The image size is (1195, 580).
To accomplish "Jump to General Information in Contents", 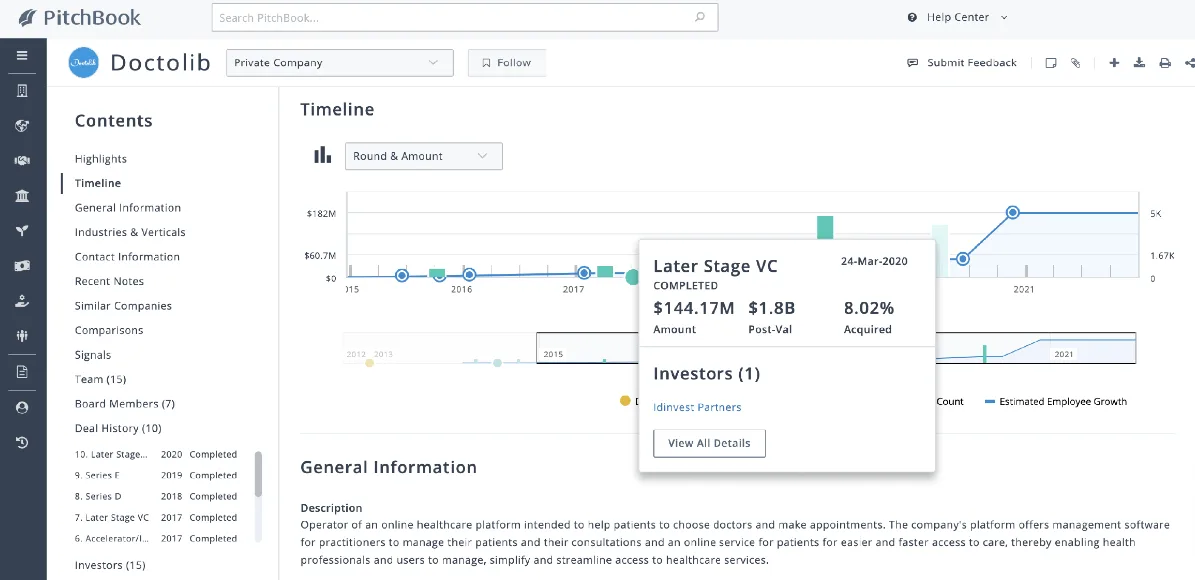I will click(x=128, y=207).
